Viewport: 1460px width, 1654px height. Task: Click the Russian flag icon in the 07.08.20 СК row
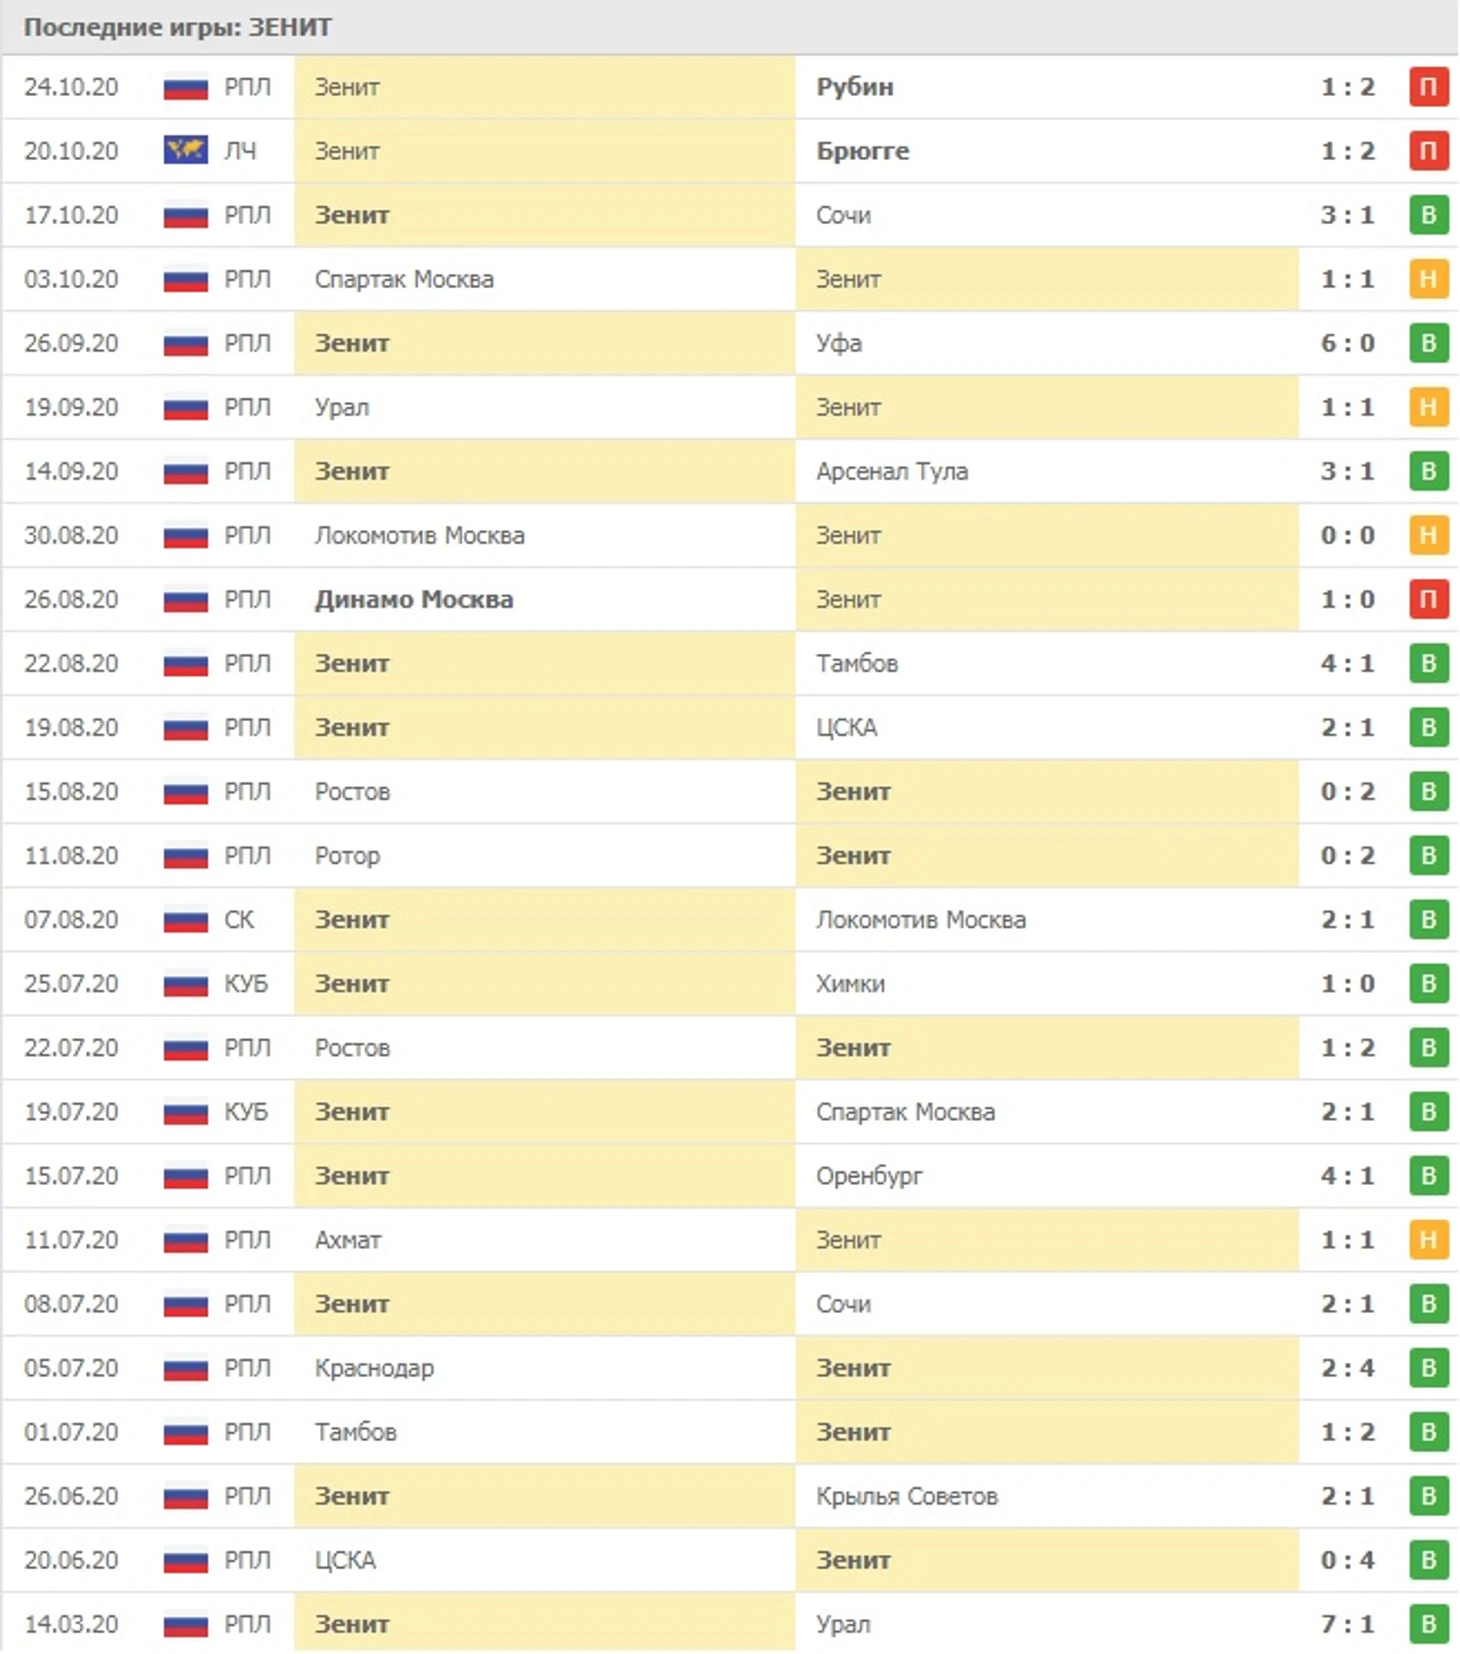point(185,920)
